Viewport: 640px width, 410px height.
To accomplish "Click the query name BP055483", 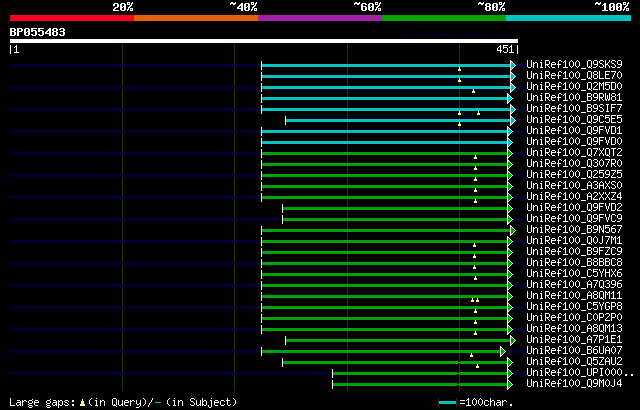I will pyautogui.click(x=38, y=32).
